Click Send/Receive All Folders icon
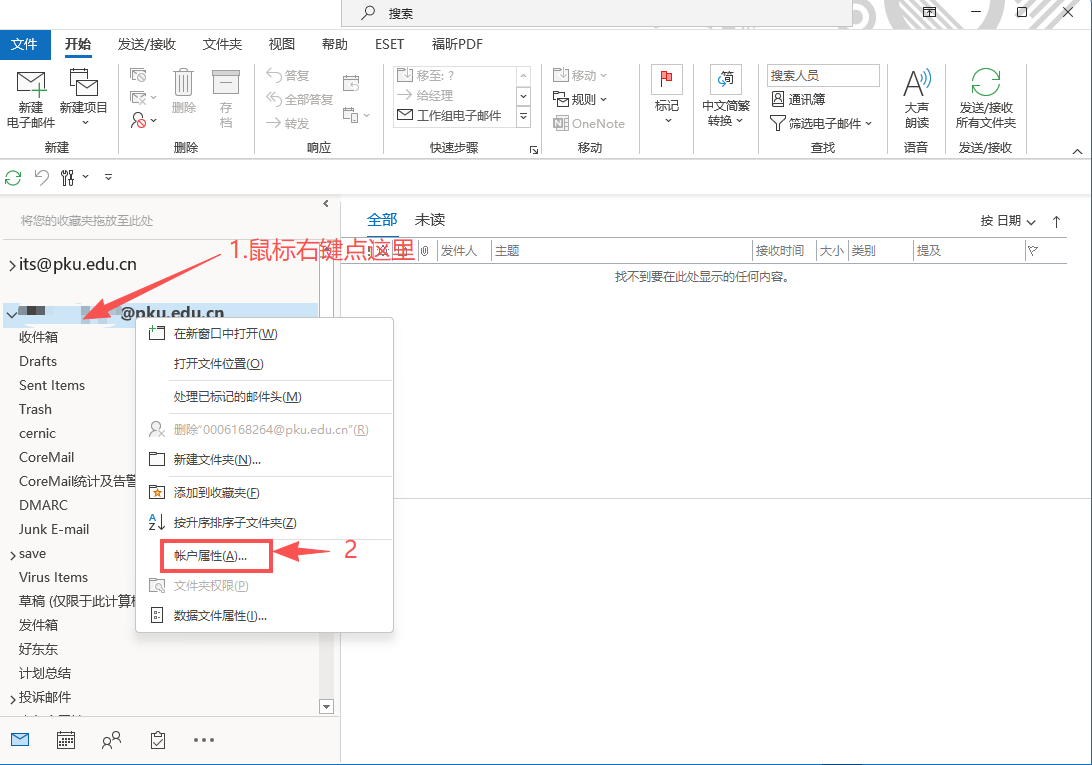The height and width of the screenshot is (765, 1092). (985, 84)
